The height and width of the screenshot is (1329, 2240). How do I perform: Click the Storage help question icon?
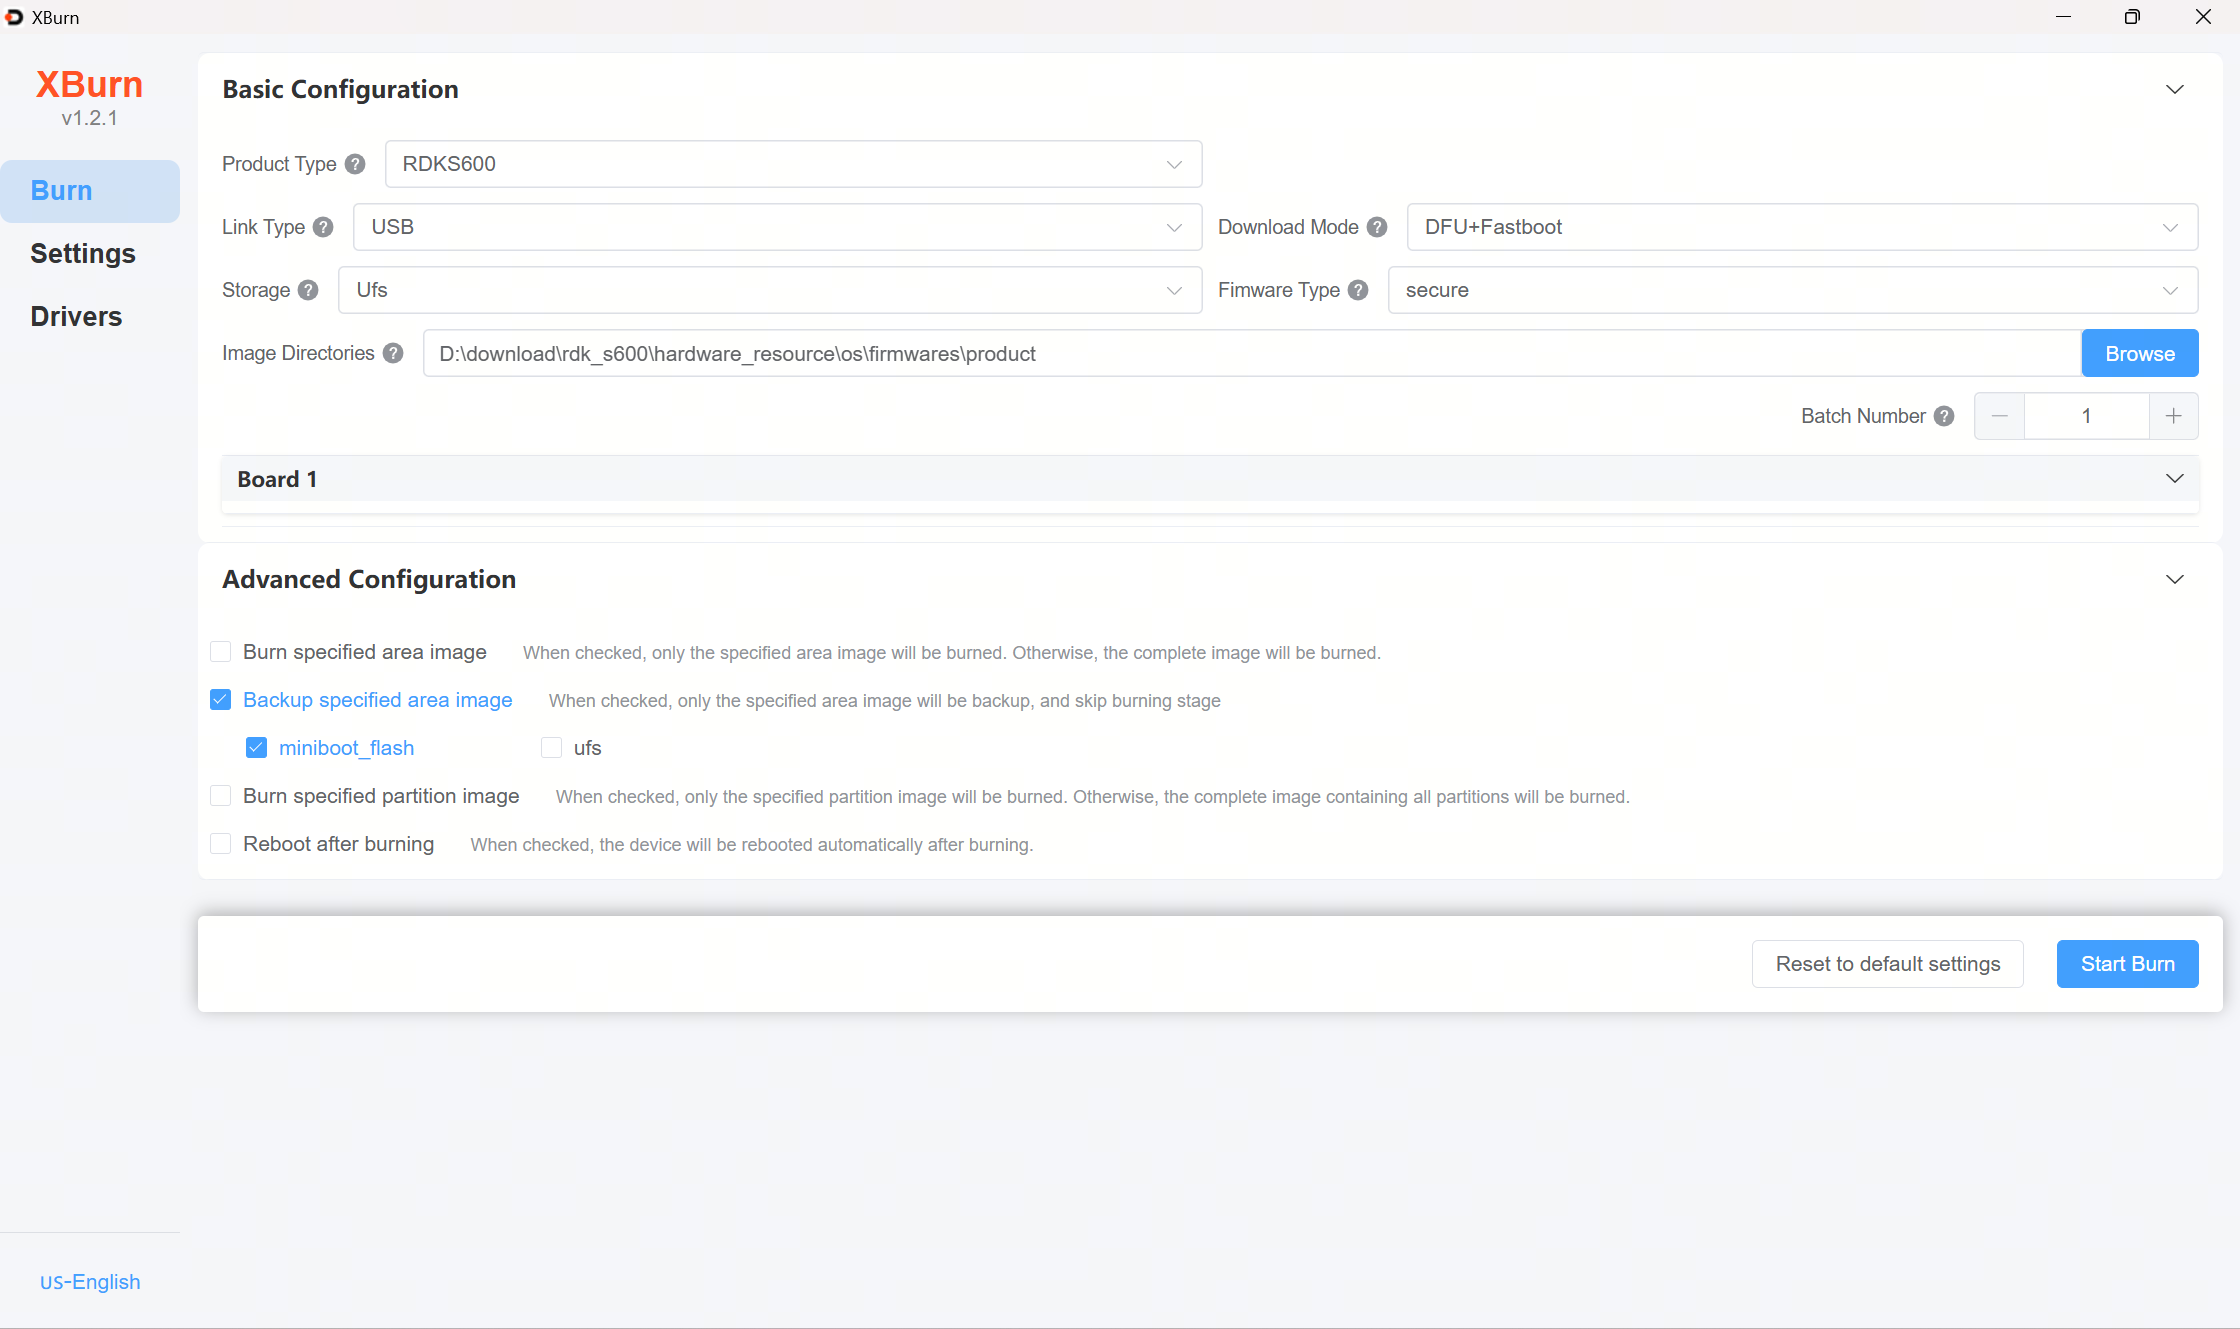[308, 290]
